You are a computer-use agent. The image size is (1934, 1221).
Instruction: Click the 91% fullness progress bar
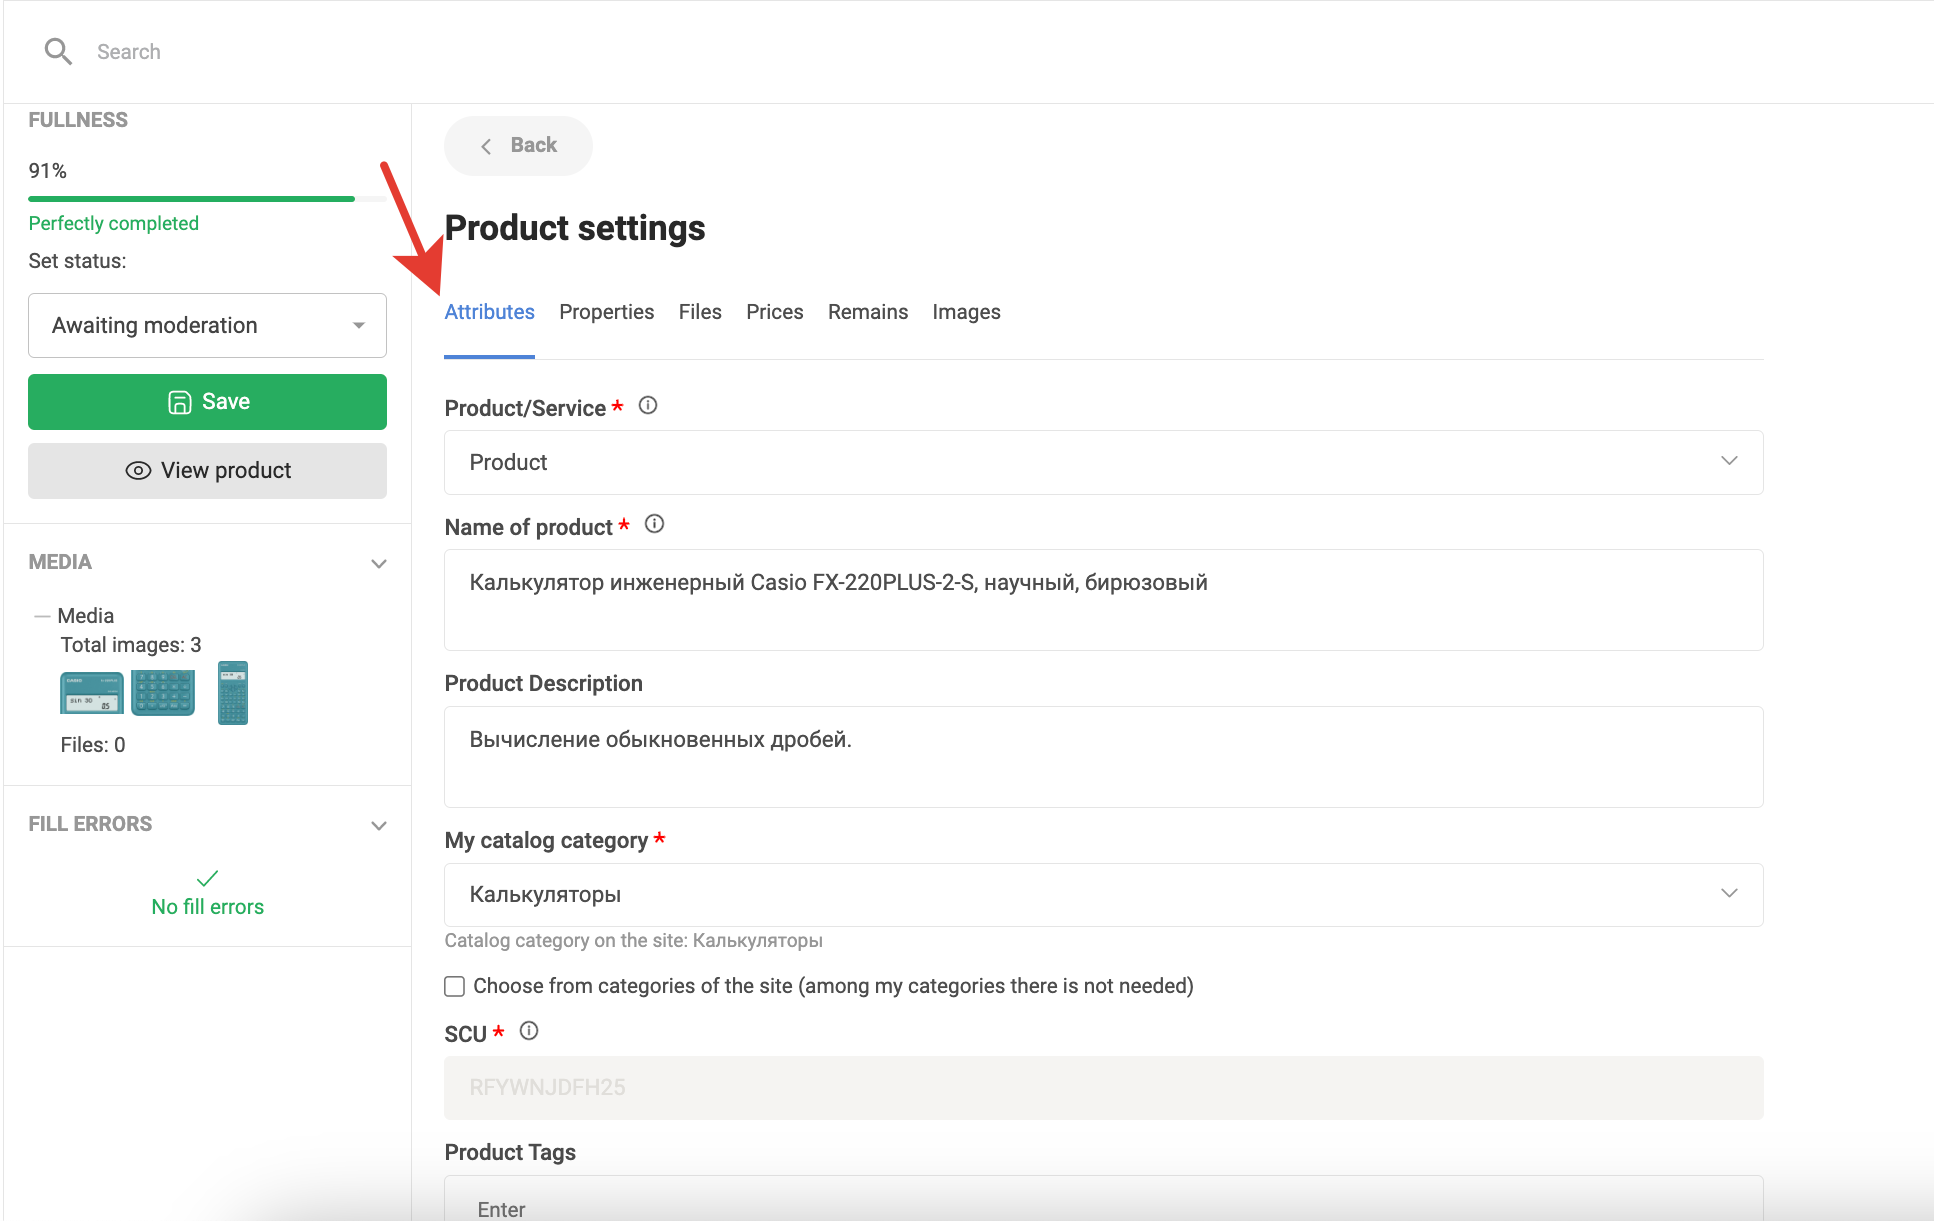(207, 199)
